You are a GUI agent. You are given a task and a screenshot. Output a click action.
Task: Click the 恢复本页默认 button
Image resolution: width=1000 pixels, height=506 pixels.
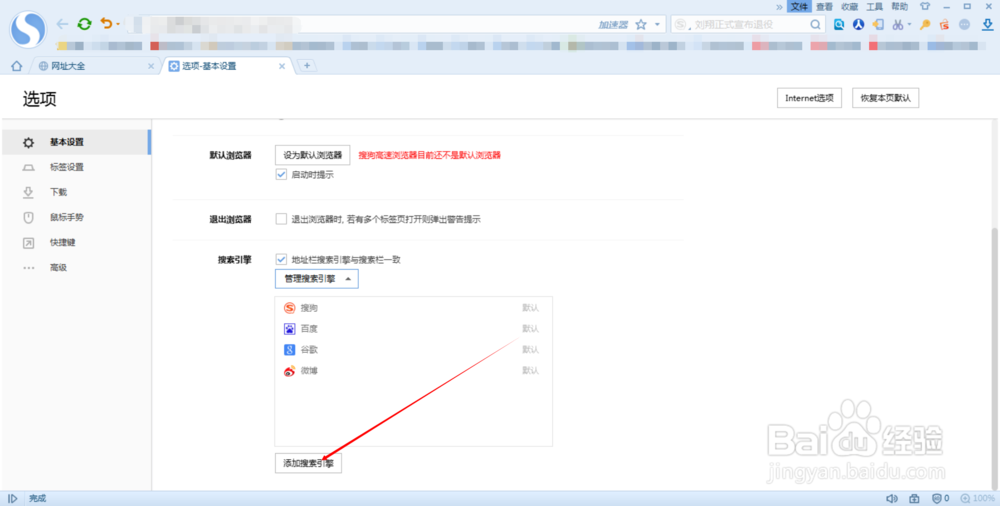coord(885,98)
